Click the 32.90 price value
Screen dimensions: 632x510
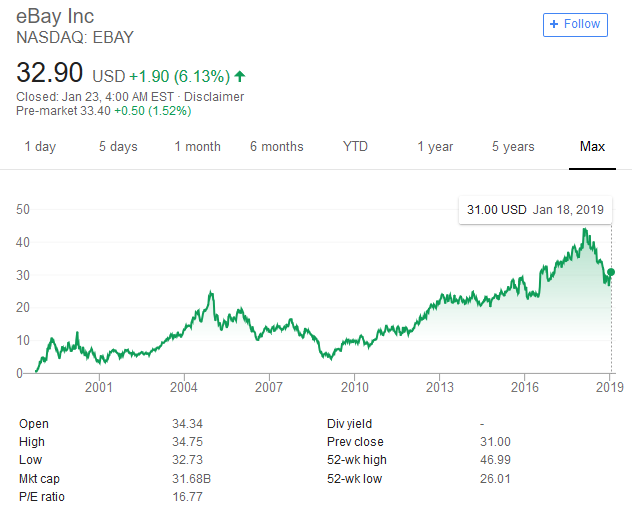pos(49,73)
